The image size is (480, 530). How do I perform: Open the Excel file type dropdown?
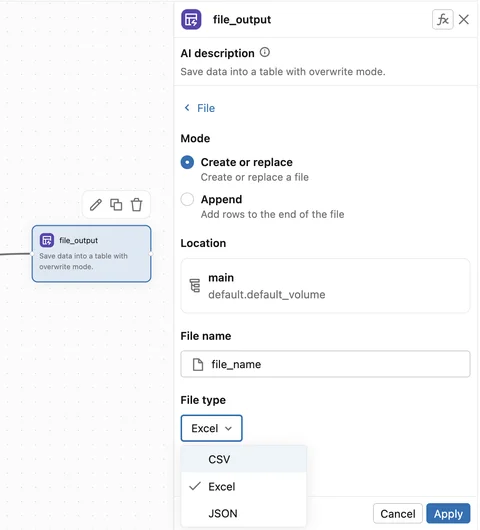tap(212, 428)
